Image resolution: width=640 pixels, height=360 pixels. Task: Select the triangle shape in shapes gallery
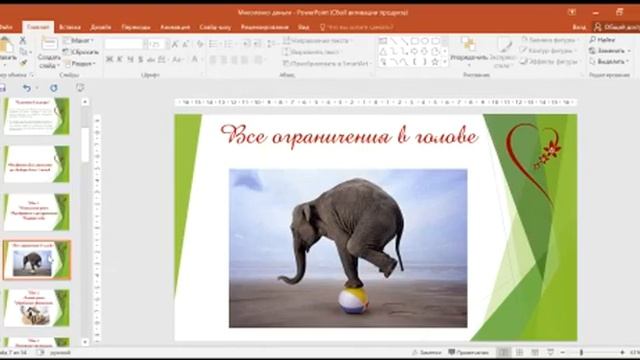tap(383, 51)
